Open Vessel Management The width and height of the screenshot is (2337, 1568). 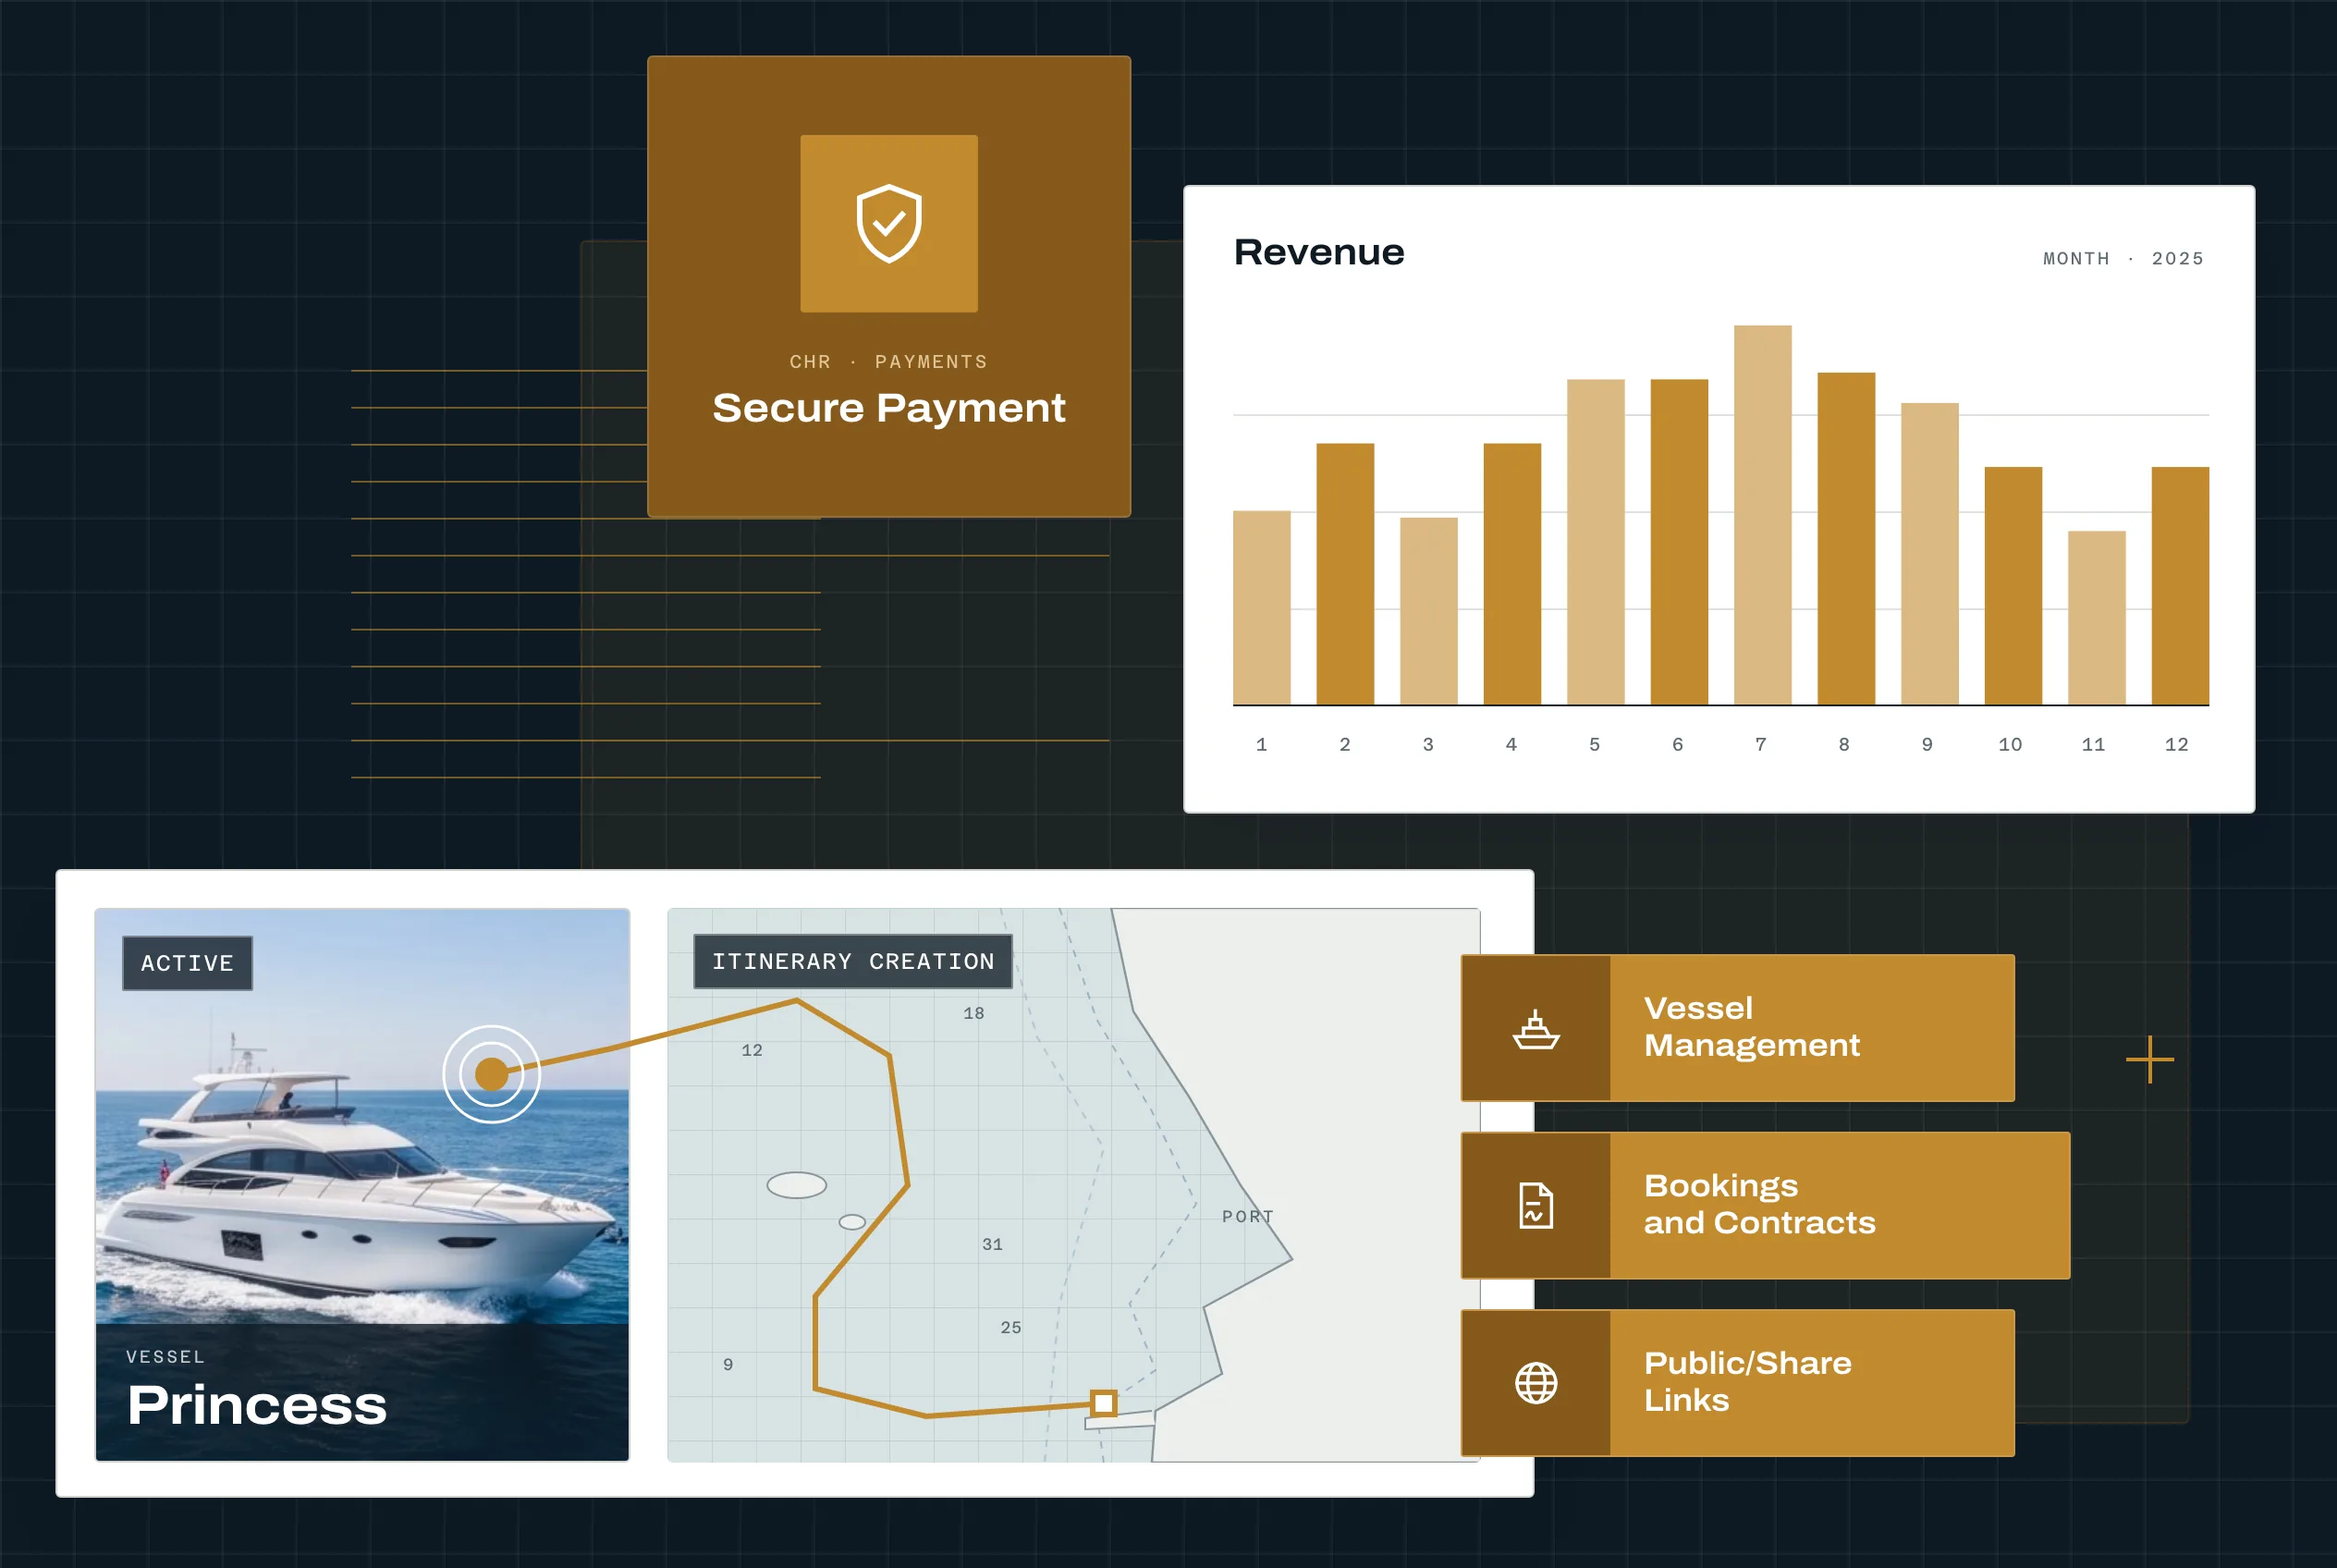click(x=1737, y=1028)
